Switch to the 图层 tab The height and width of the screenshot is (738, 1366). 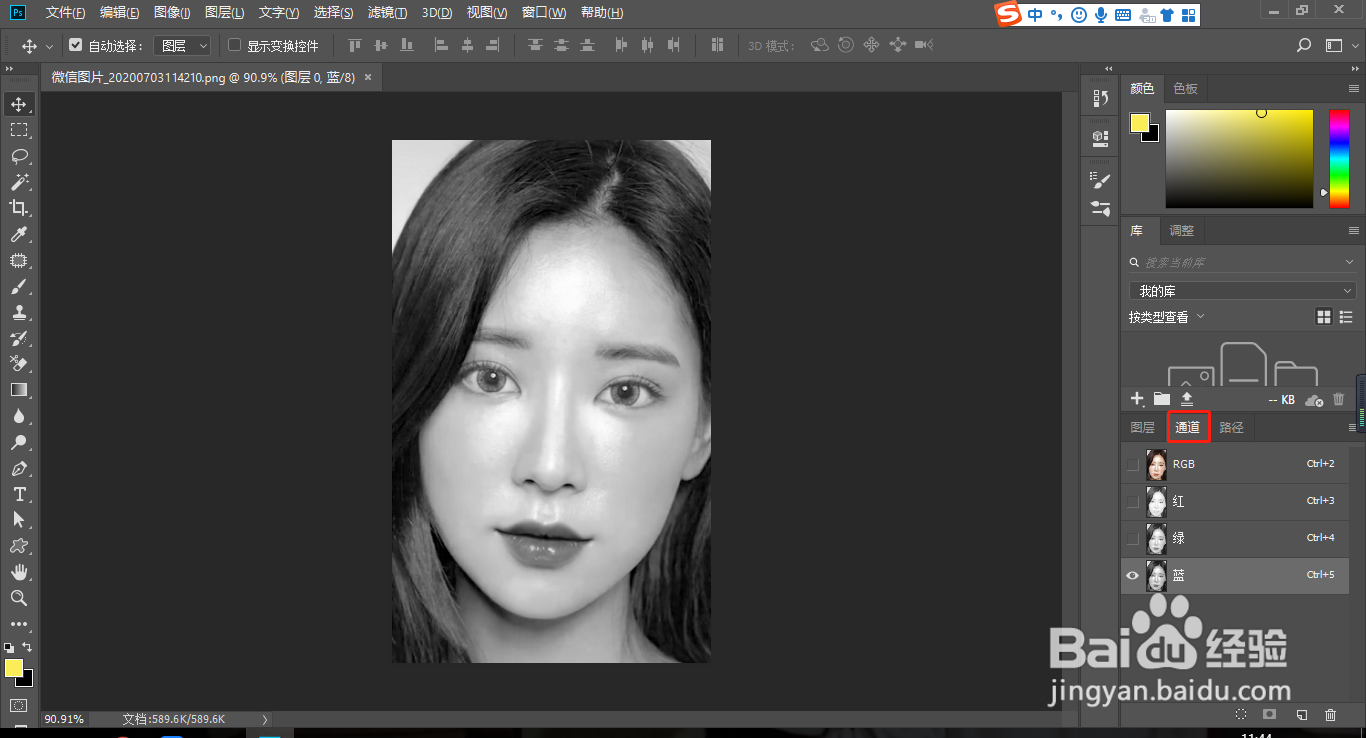click(1142, 428)
